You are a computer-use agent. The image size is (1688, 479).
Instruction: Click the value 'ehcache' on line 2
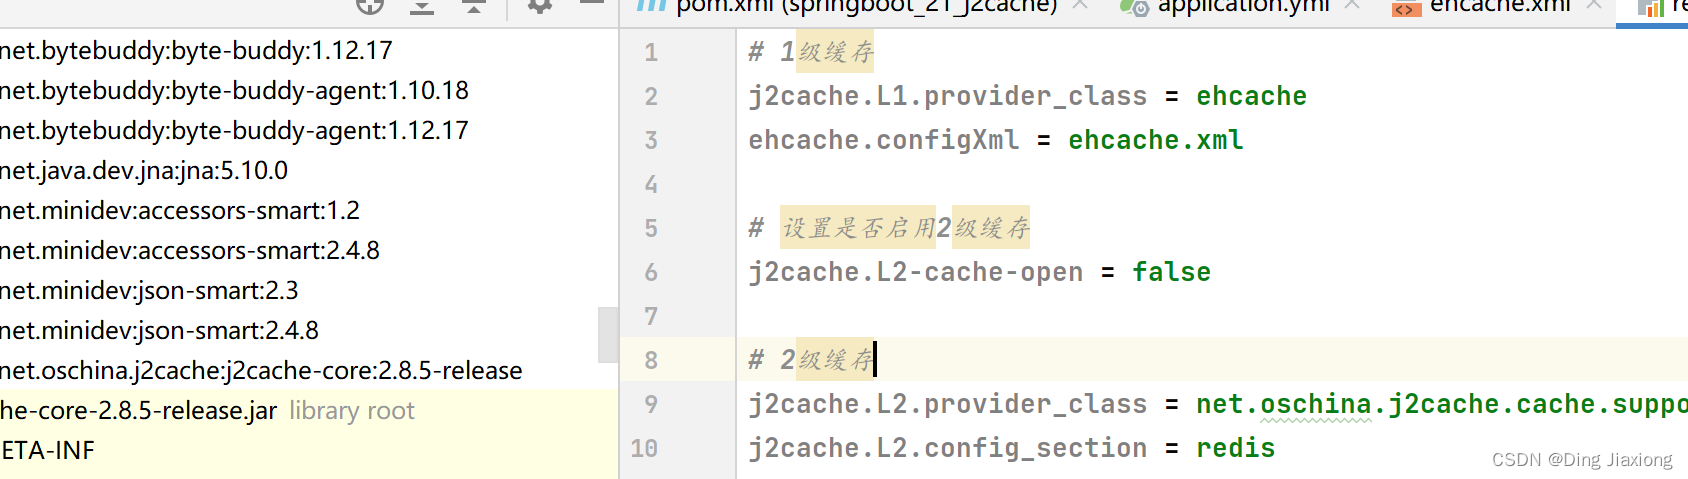pyautogui.click(x=1251, y=96)
